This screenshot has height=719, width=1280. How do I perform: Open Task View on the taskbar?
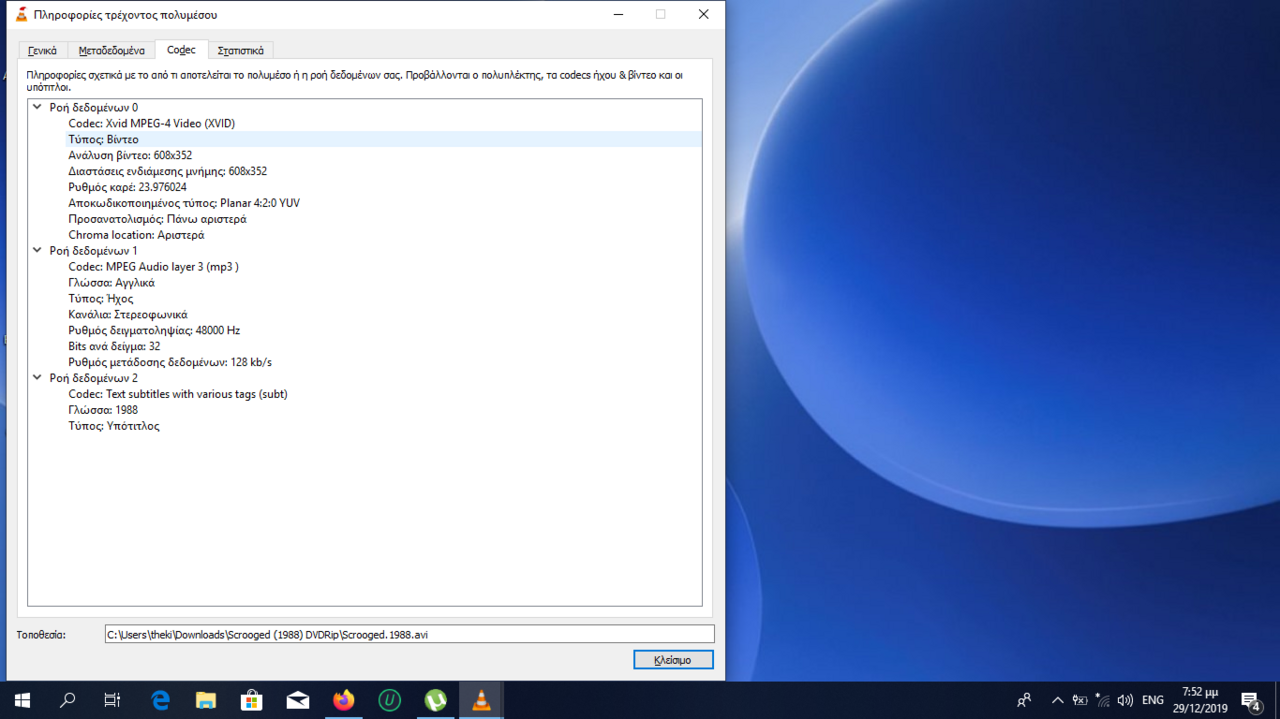pyautogui.click(x=113, y=700)
